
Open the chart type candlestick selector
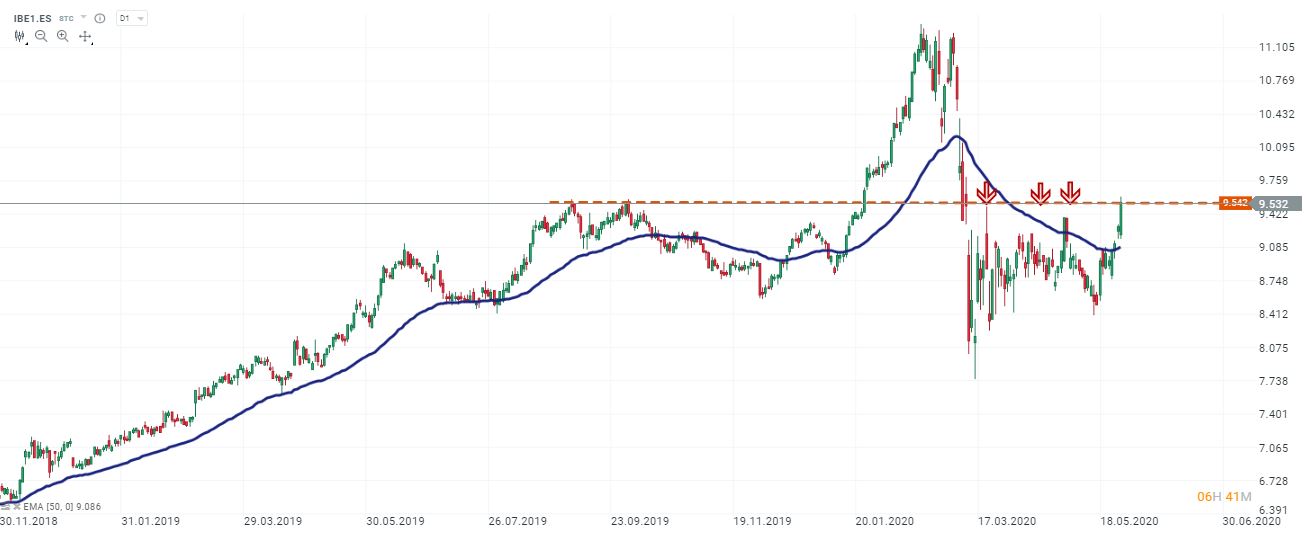pyautogui.click(x=20, y=36)
